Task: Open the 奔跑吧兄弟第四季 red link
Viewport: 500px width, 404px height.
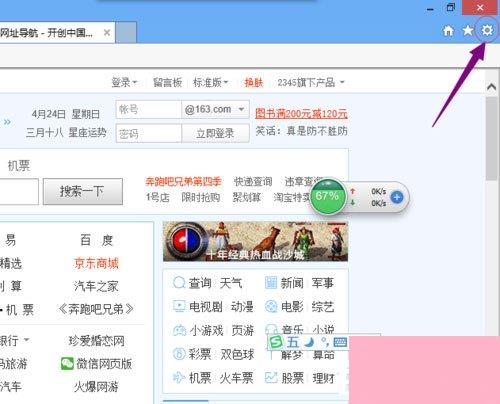Action: click(183, 182)
